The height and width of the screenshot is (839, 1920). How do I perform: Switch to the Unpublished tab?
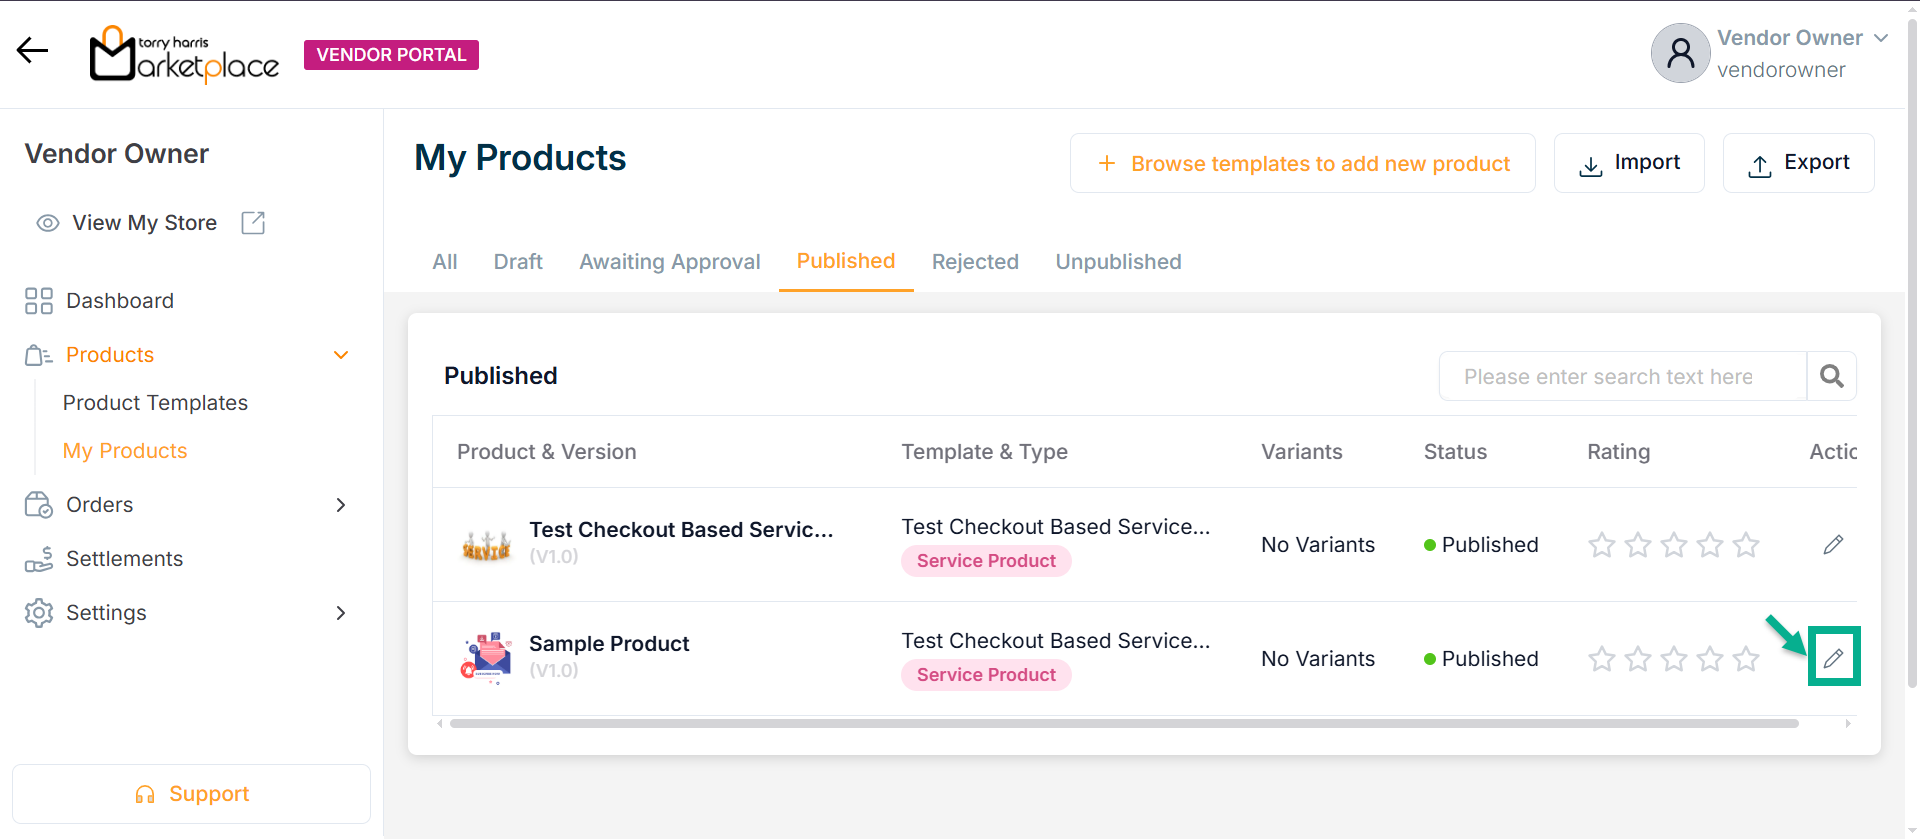tap(1118, 262)
